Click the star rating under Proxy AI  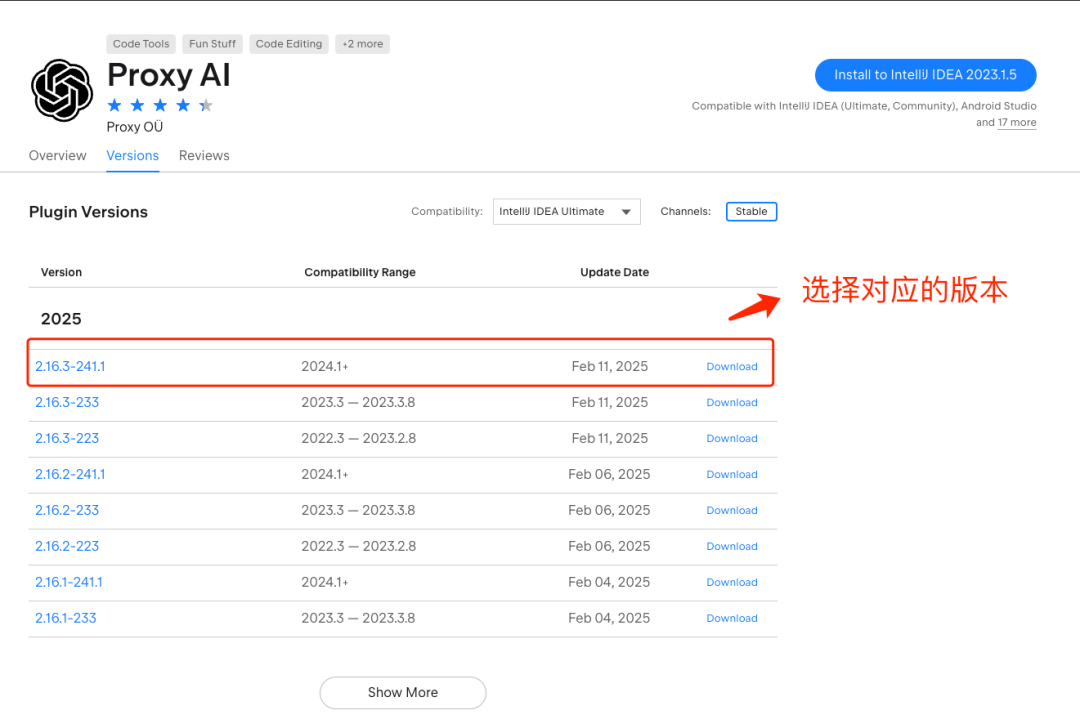point(160,105)
